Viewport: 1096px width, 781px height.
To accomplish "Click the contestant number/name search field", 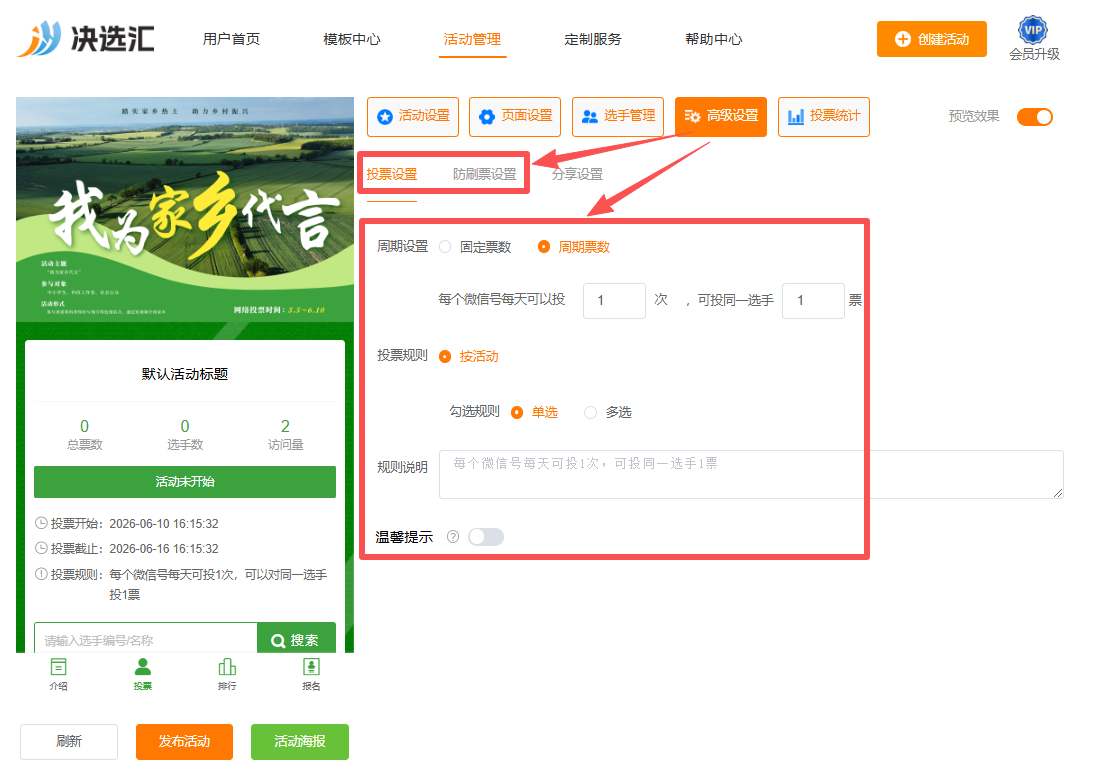I will [x=146, y=638].
